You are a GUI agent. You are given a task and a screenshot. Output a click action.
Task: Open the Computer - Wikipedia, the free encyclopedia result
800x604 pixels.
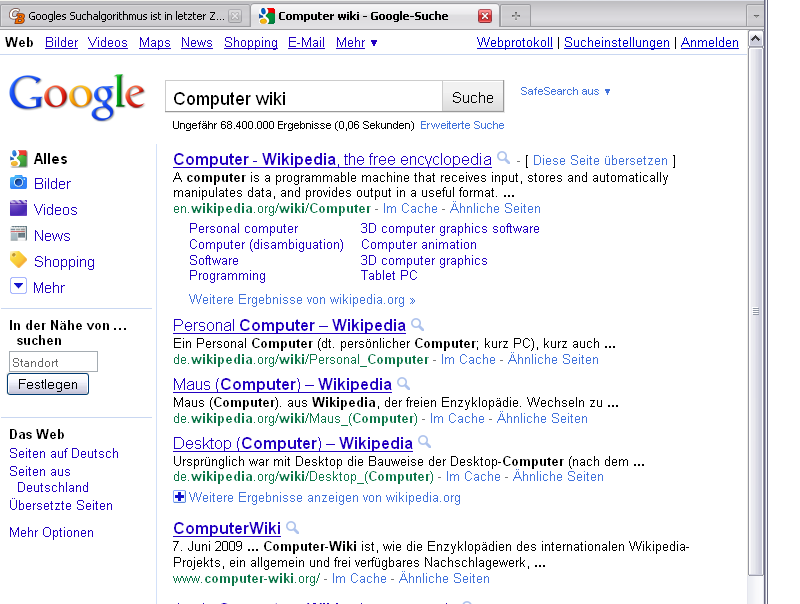pyautogui.click(x=332, y=160)
